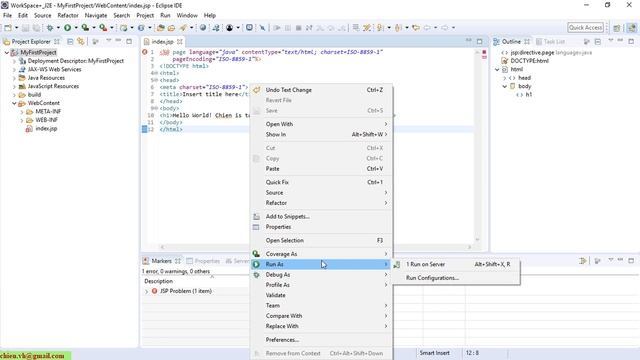Click the Quick Access search field
This screenshot has width=640, height=360.
[585, 28]
